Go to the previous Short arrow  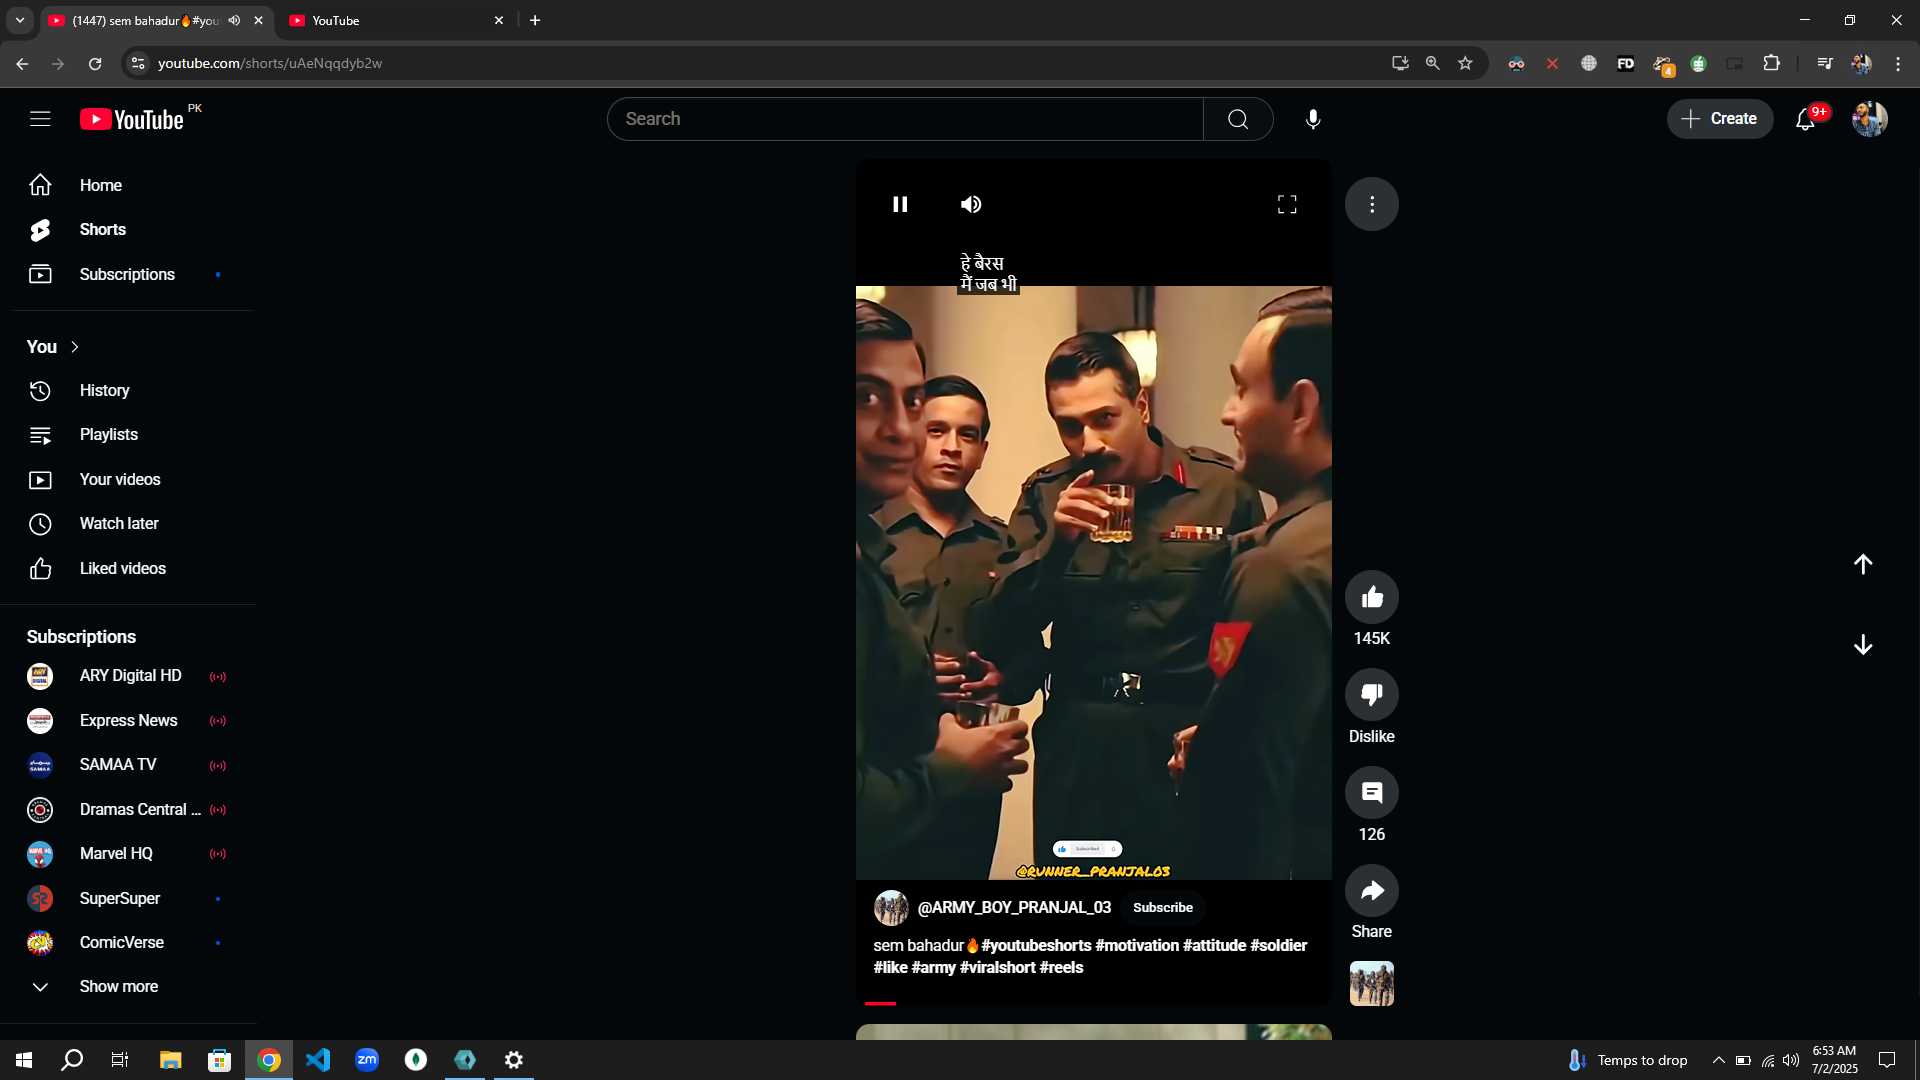pyautogui.click(x=1863, y=564)
